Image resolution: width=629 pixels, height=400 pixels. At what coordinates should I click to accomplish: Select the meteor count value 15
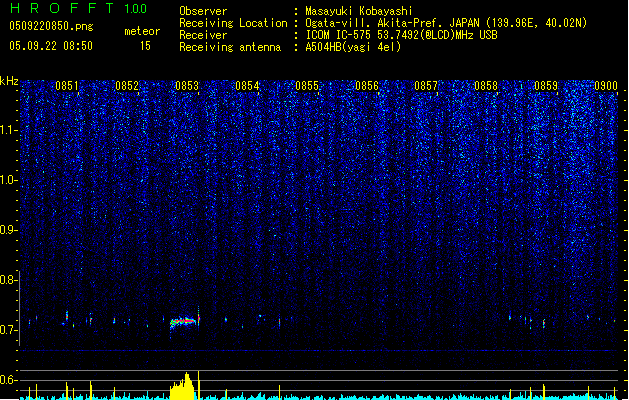tap(145, 46)
